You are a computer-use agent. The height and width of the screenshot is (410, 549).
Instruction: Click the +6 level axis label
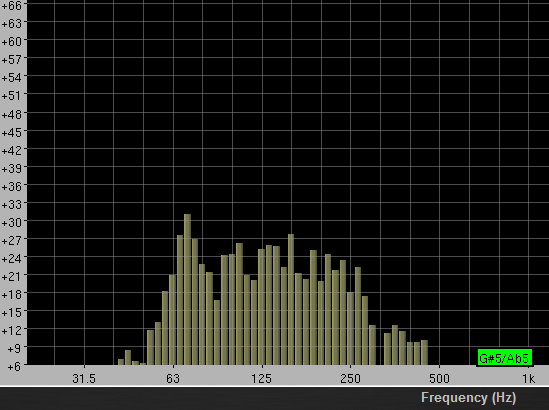point(14,367)
